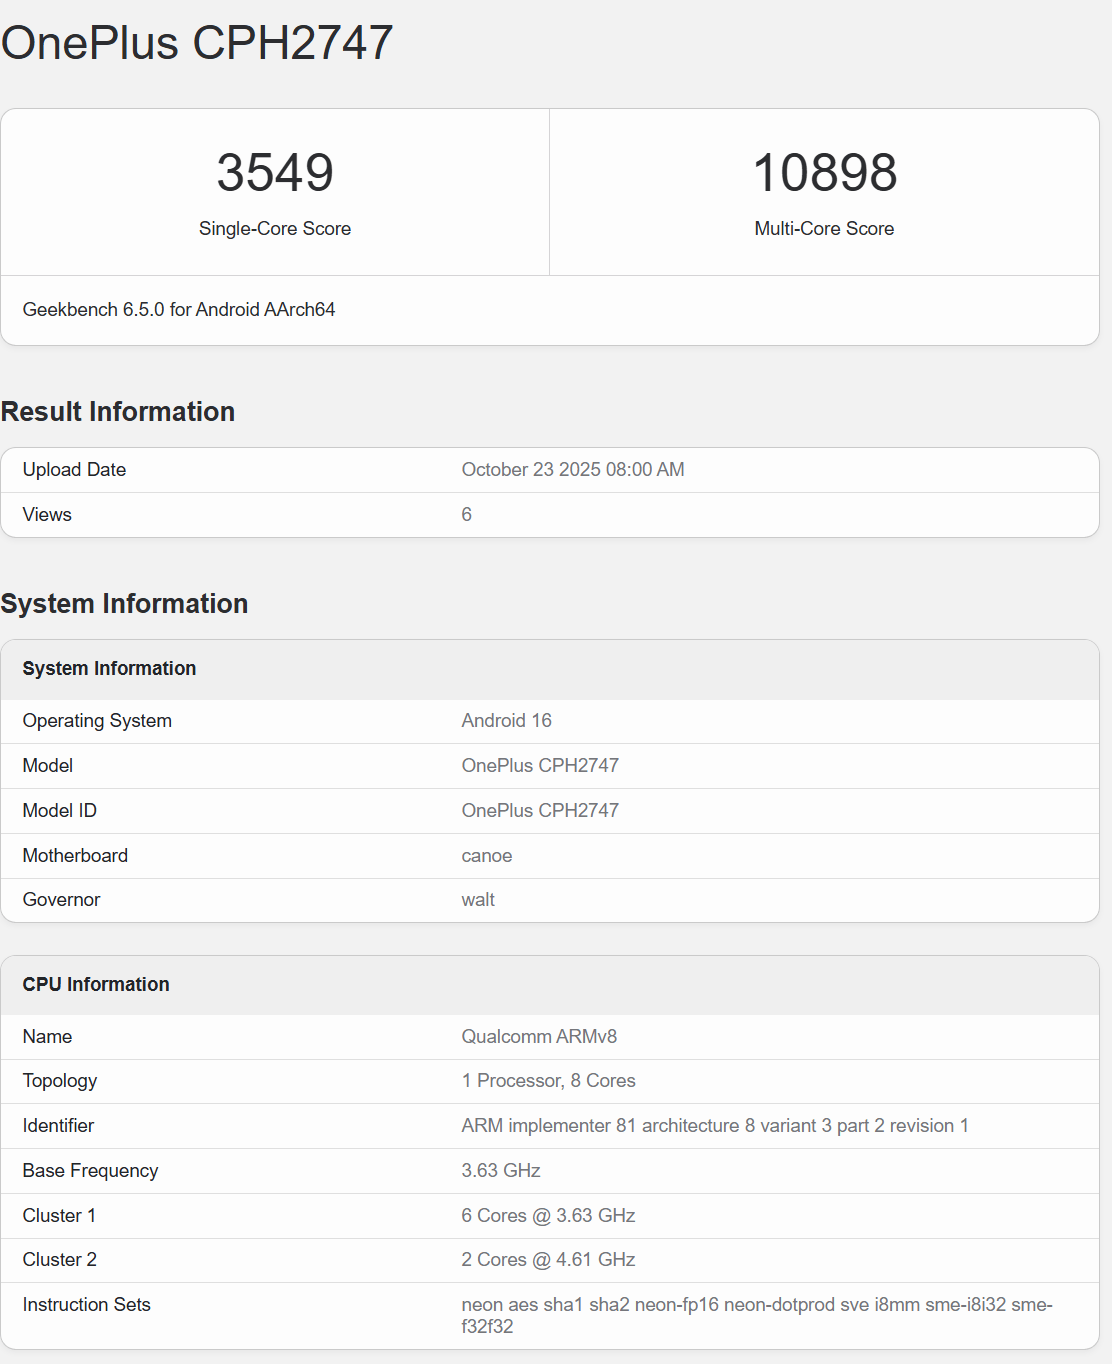
Task: Select the neon aes sha1 instruction sets value
Action: point(757,1315)
